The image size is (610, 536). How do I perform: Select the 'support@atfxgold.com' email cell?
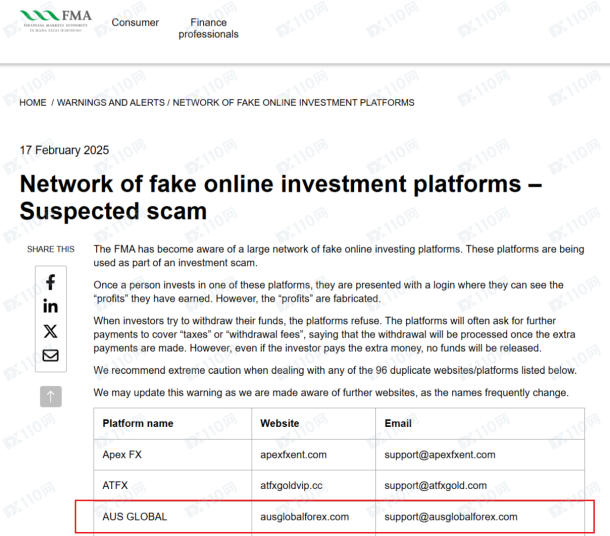[x=480, y=485]
